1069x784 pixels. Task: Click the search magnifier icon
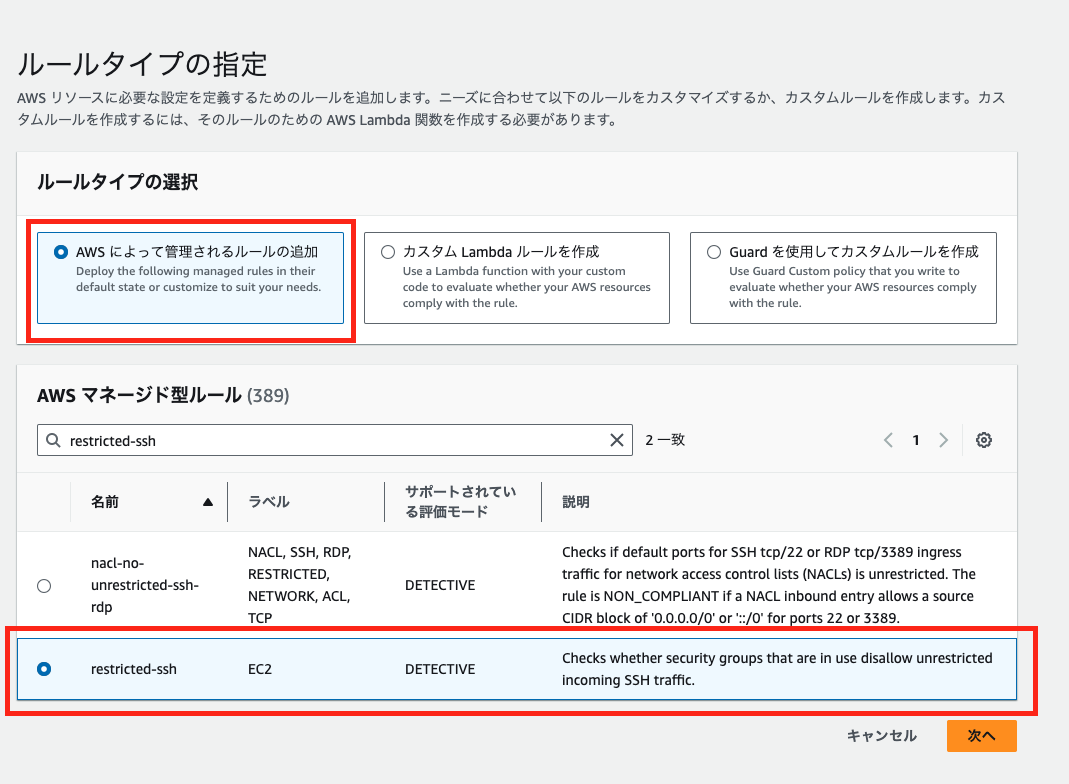pos(53,440)
